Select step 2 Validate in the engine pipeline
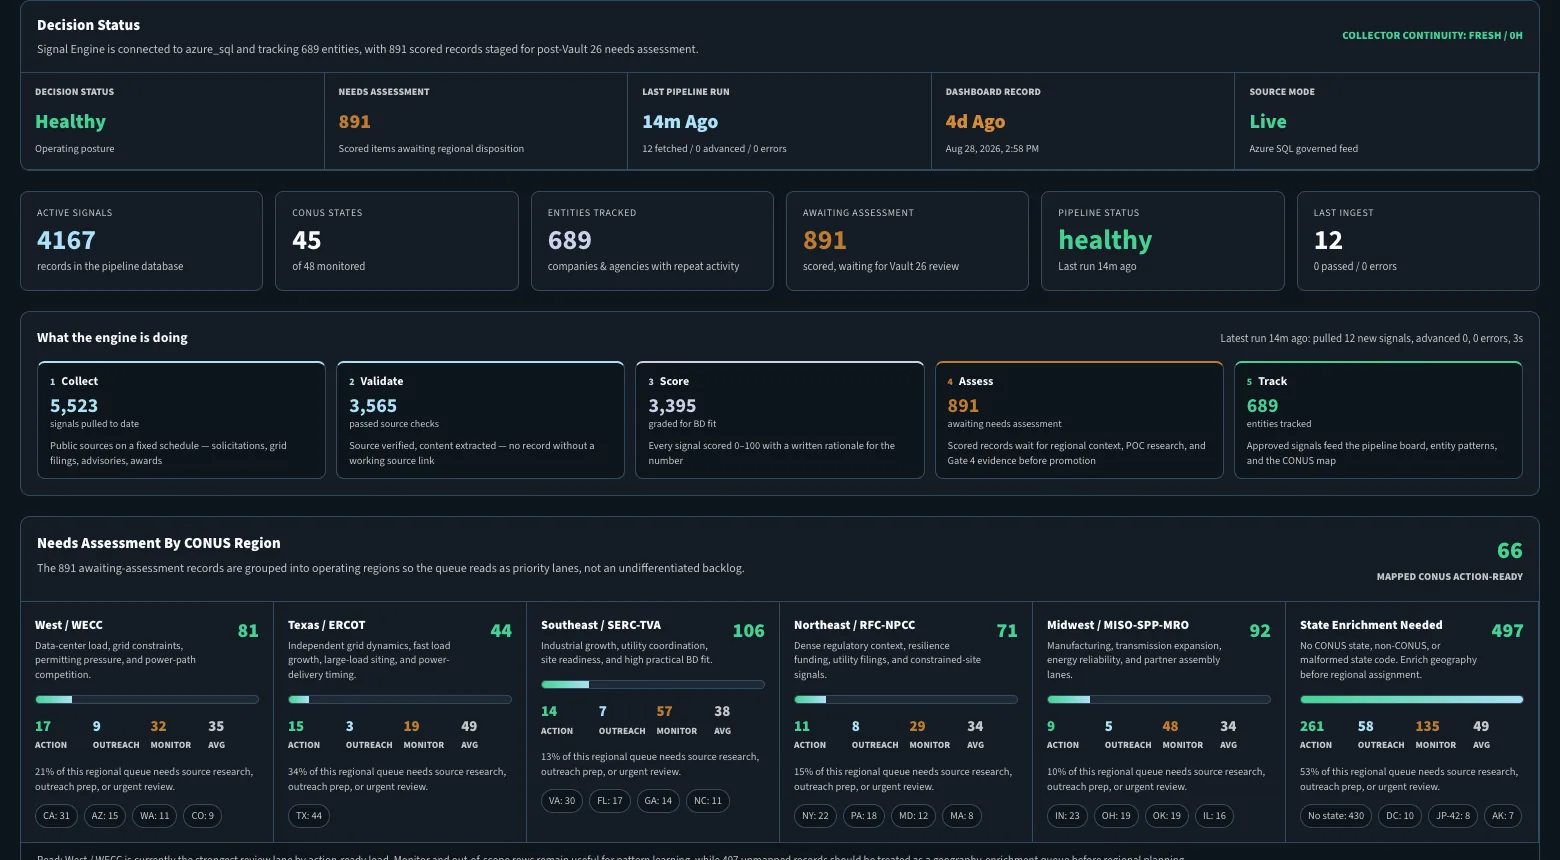The width and height of the screenshot is (1560, 860). pyautogui.click(x=480, y=420)
